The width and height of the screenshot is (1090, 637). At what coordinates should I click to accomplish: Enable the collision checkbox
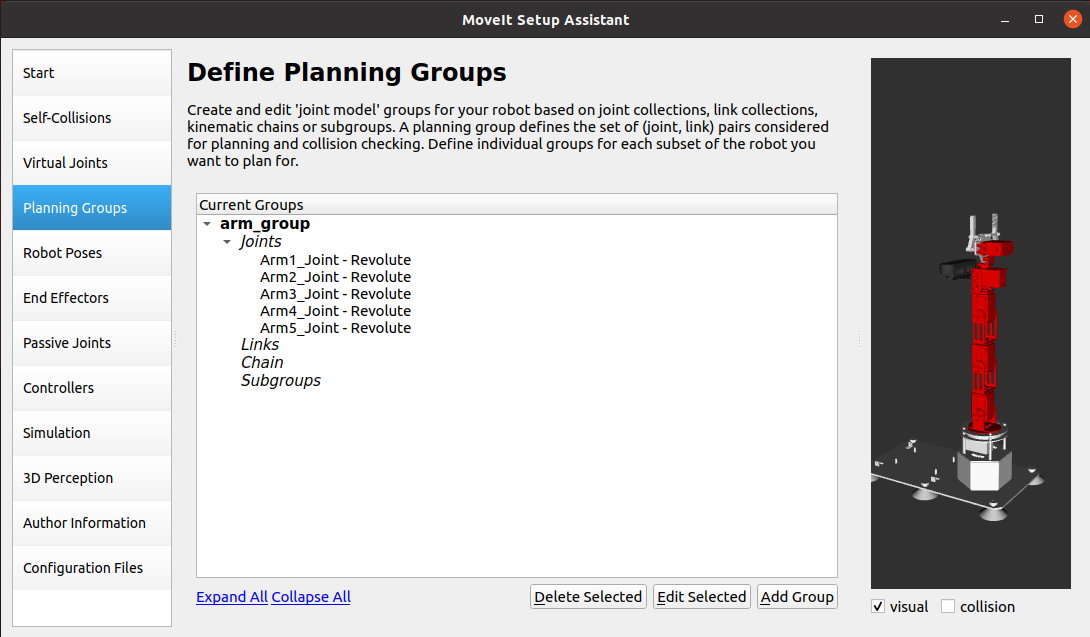(x=948, y=607)
